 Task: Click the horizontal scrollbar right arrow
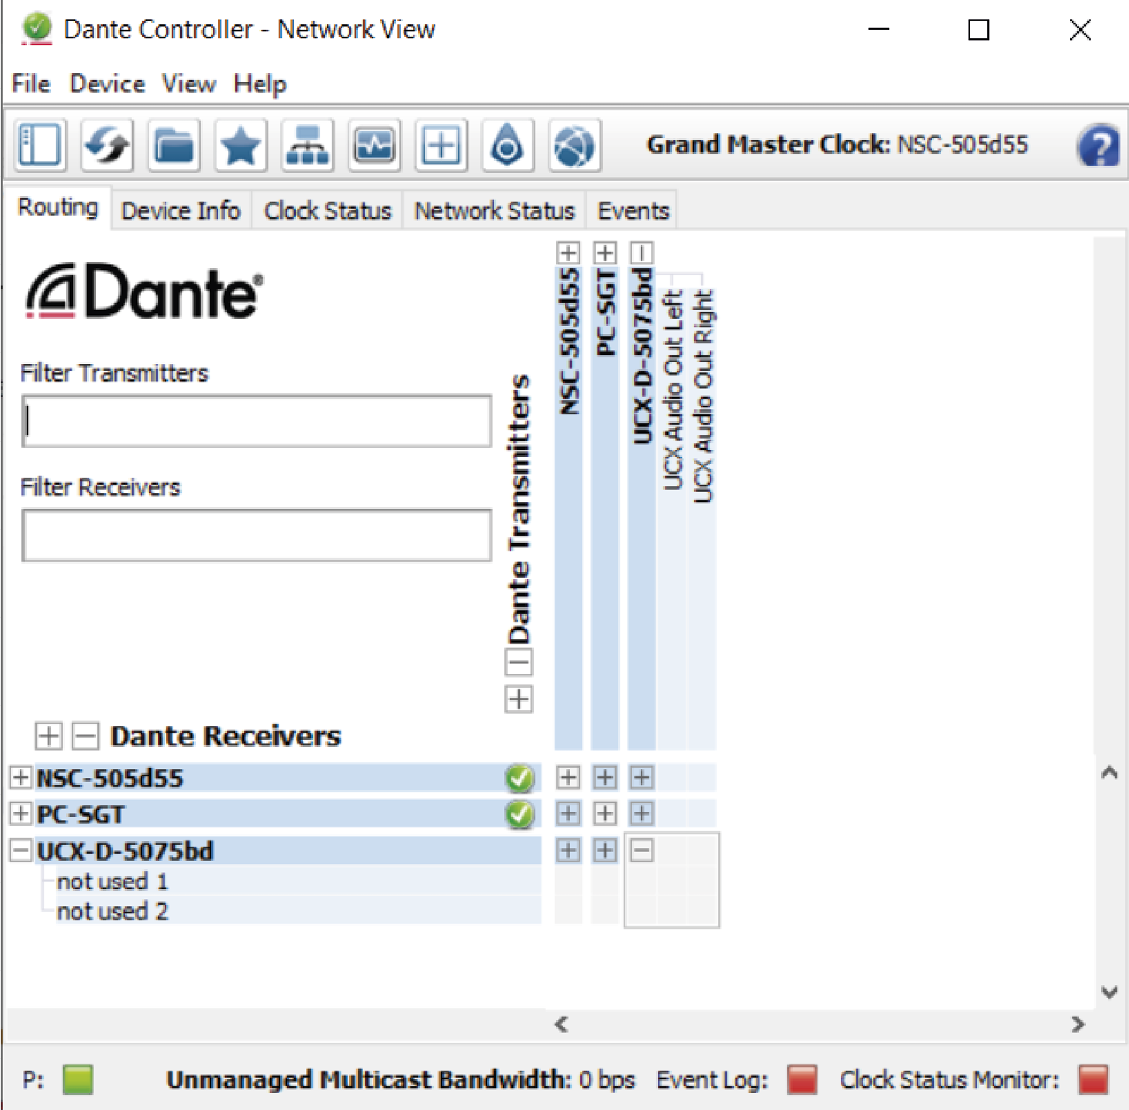point(1078,1024)
